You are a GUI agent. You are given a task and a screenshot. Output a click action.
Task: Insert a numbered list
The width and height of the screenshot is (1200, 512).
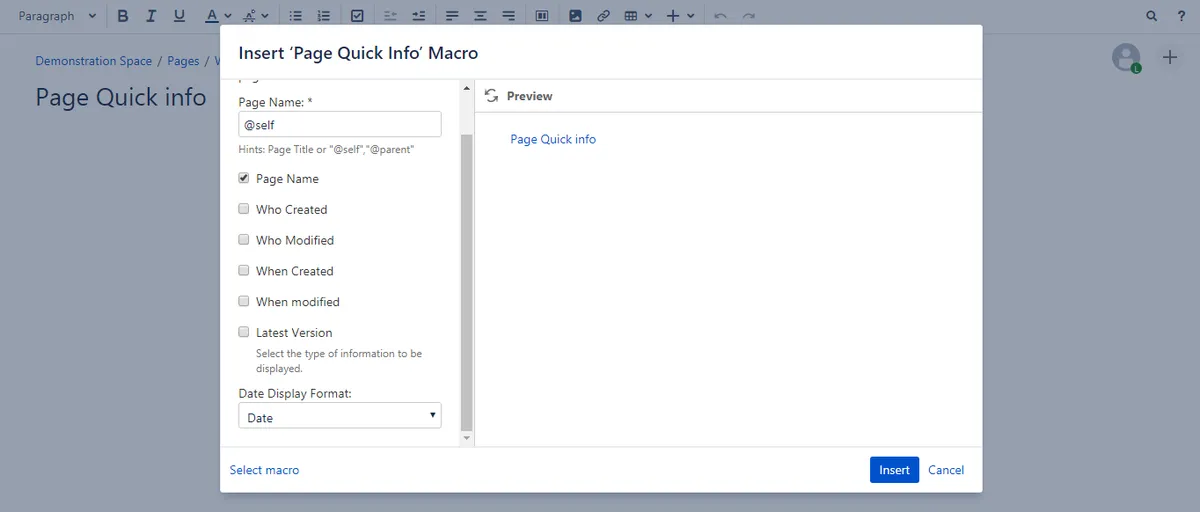(323, 16)
